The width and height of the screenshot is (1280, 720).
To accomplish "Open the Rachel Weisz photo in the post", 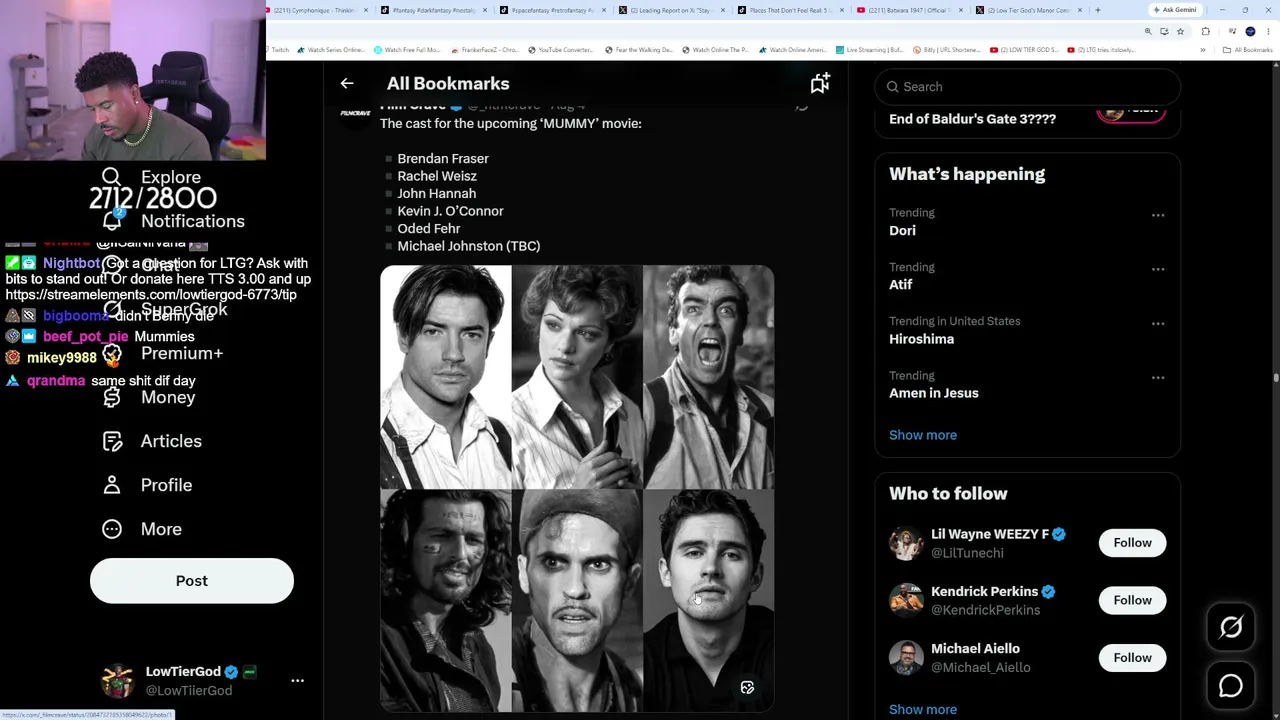I will [577, 377].
